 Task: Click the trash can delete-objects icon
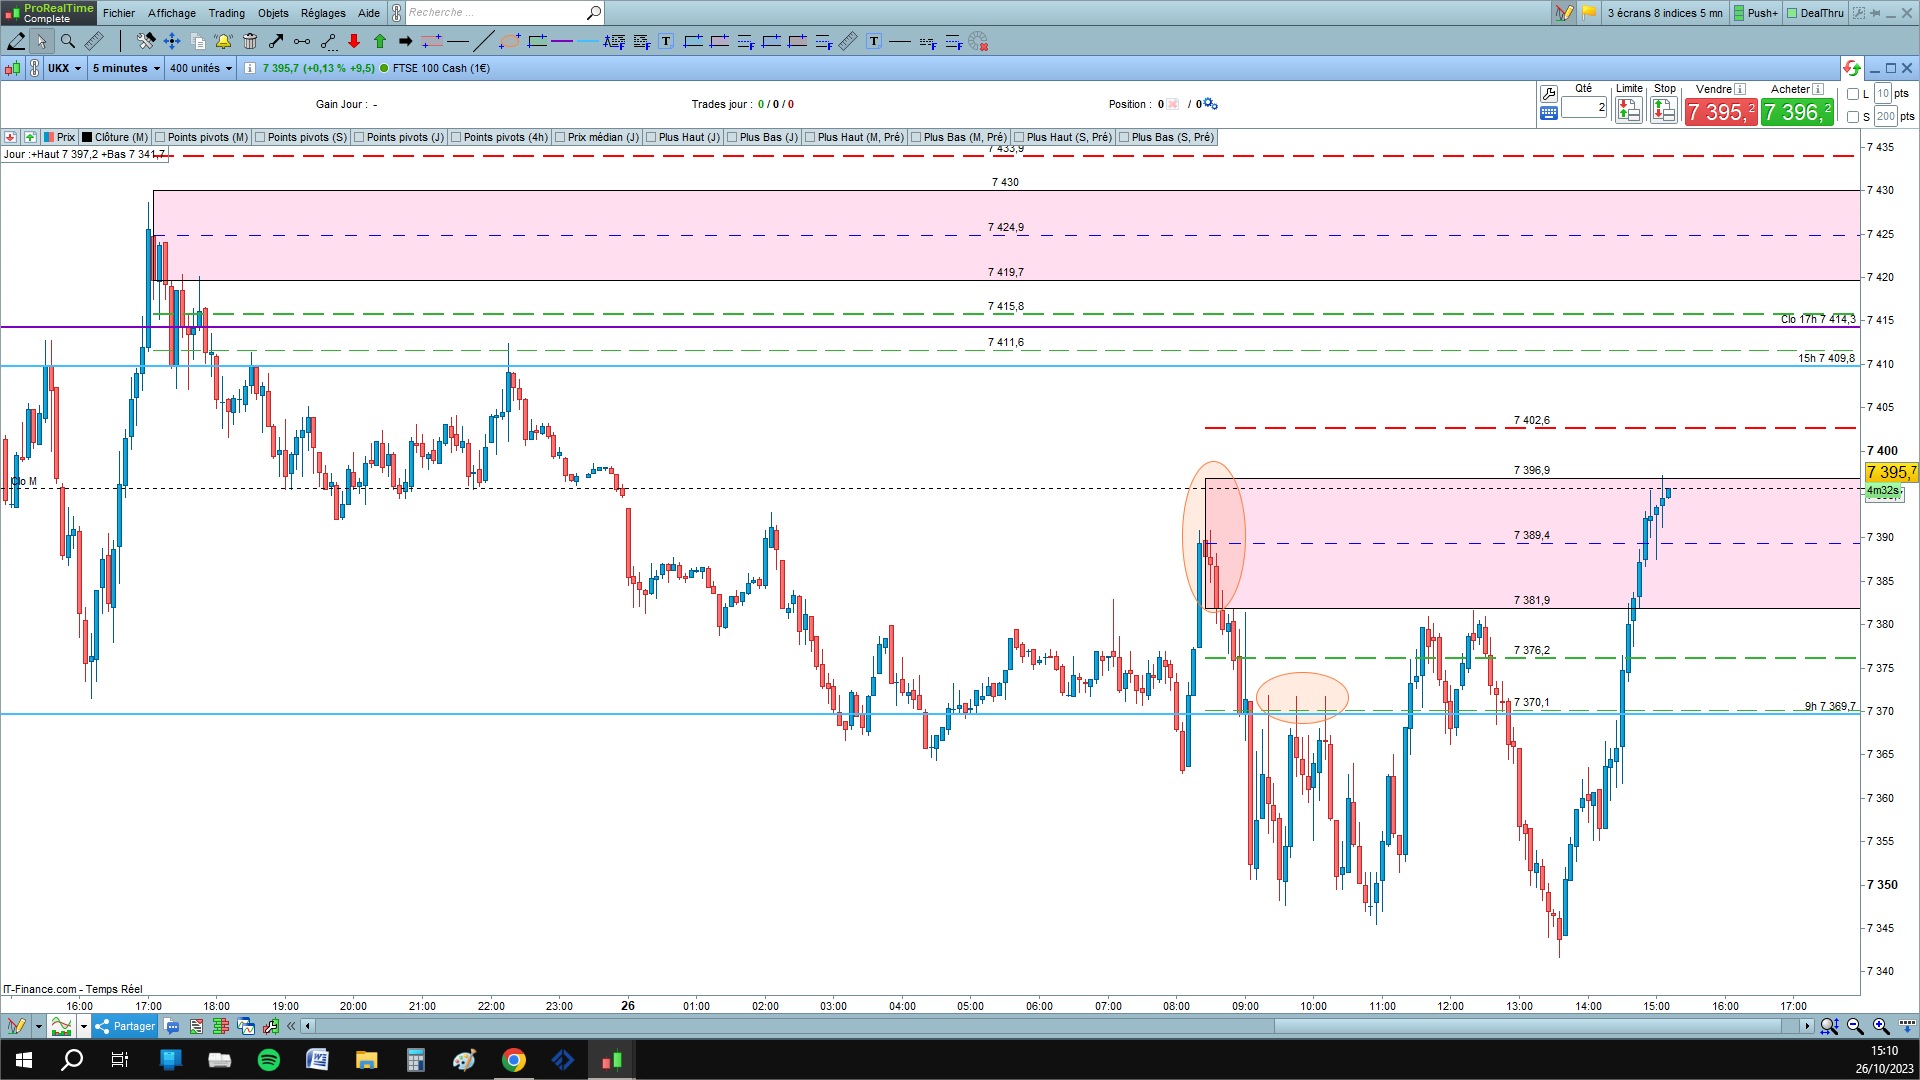[250, 41]
